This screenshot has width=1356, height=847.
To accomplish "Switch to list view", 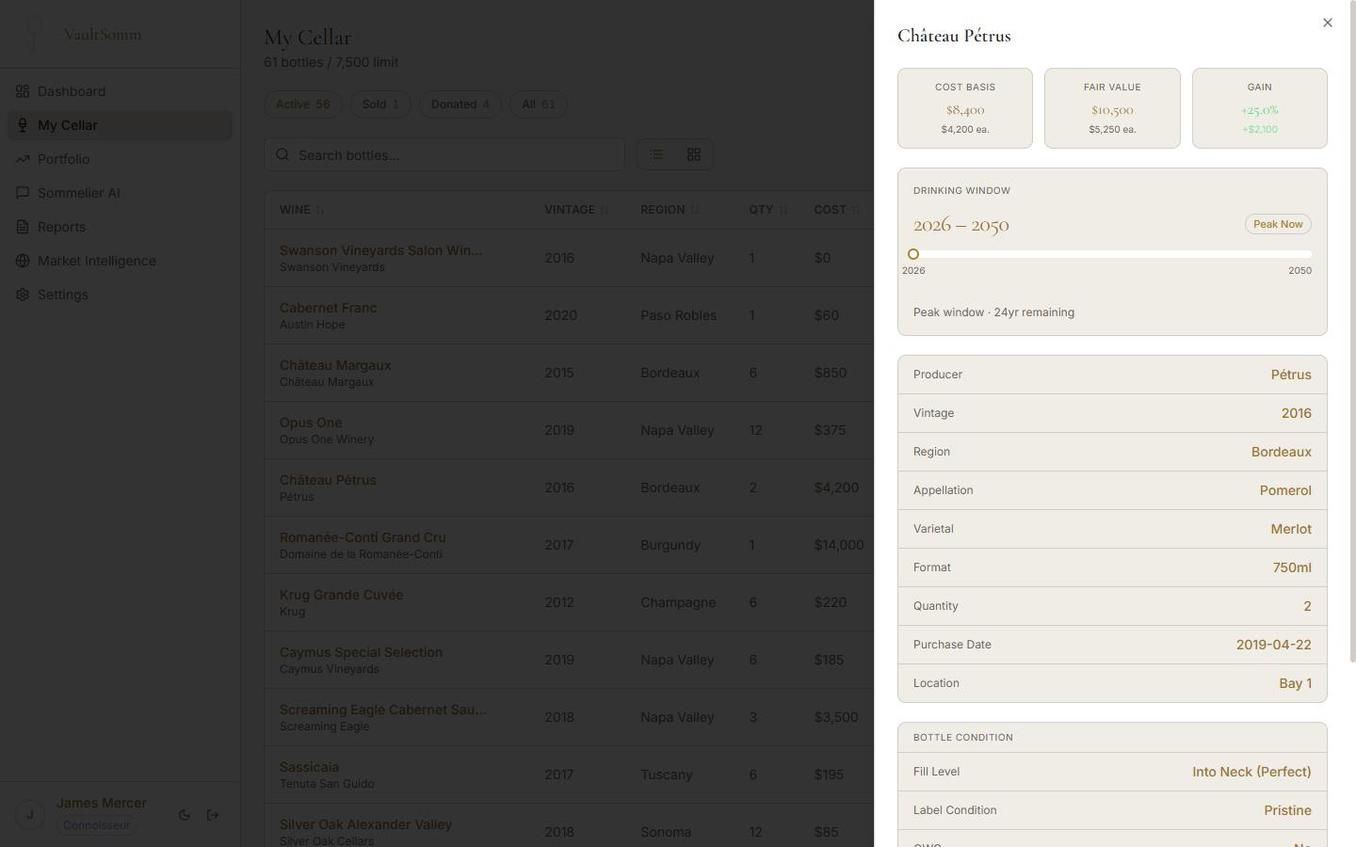I will [657, 154].
